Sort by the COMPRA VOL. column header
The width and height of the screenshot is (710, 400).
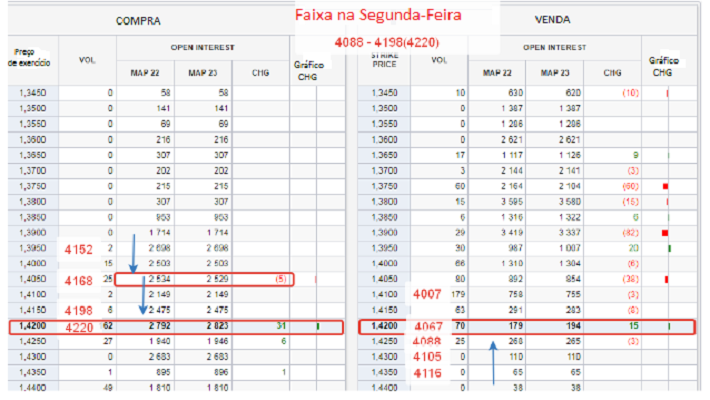click(86, 60)
